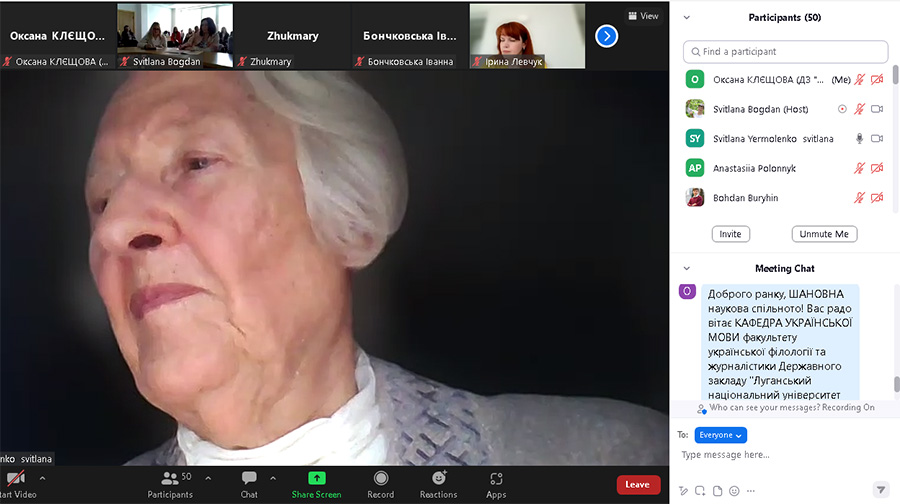Select Svitlana Bogdan video thumbnail
Viewport: 900px width, 504px height.
[x=175, y=36]
